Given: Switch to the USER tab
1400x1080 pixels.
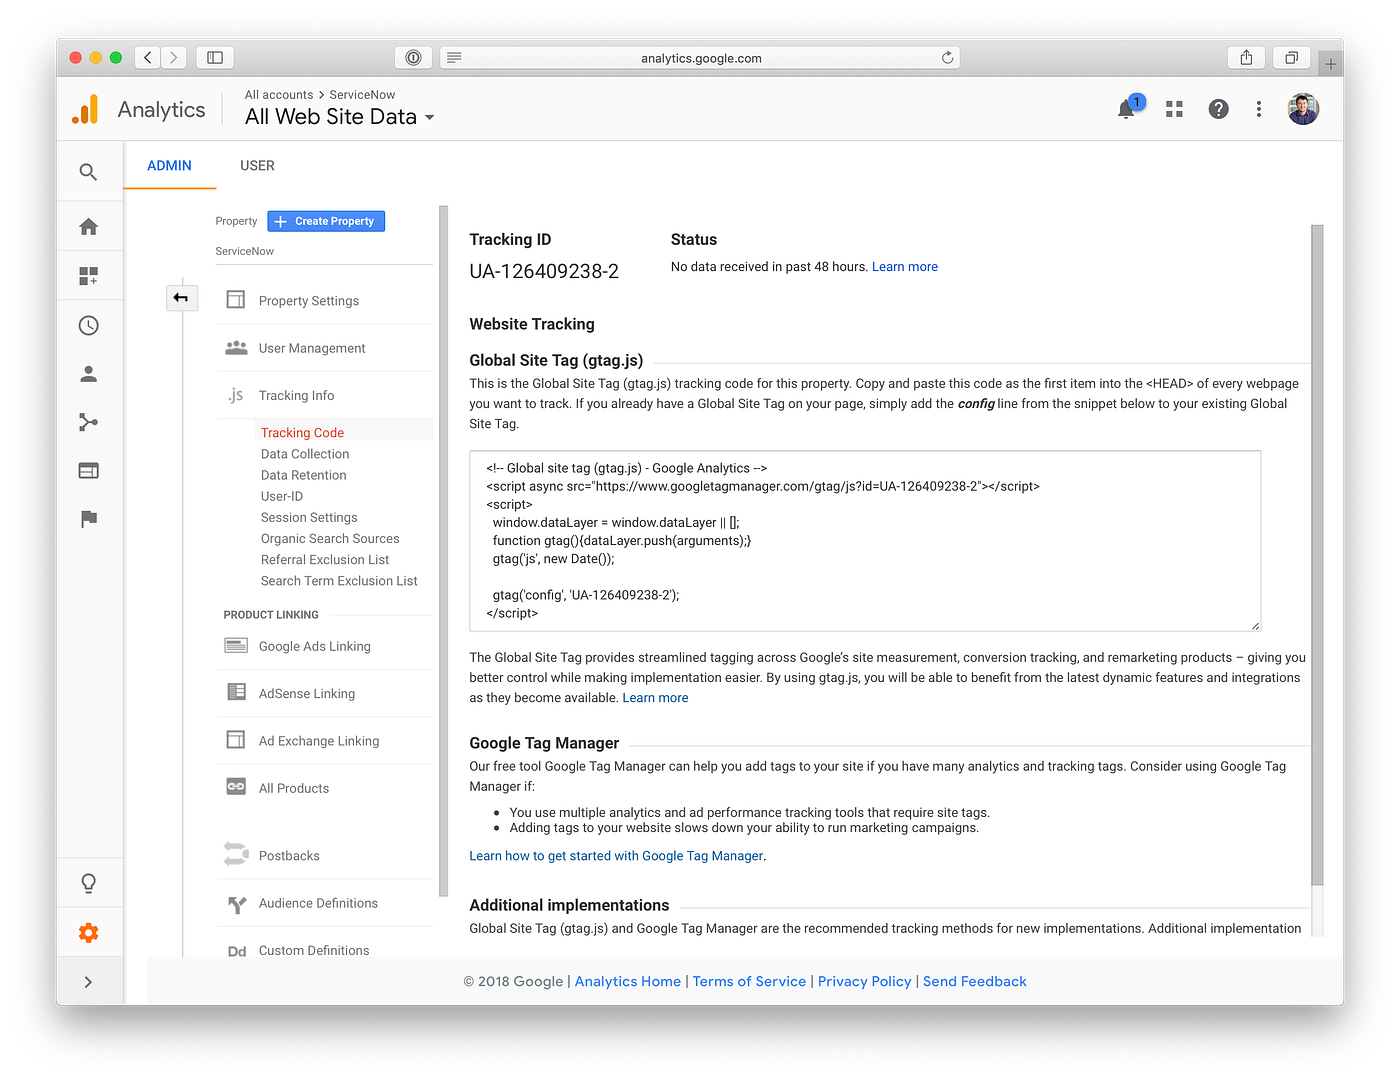Looking at the screenshot, I should click(x=257, y=165).
